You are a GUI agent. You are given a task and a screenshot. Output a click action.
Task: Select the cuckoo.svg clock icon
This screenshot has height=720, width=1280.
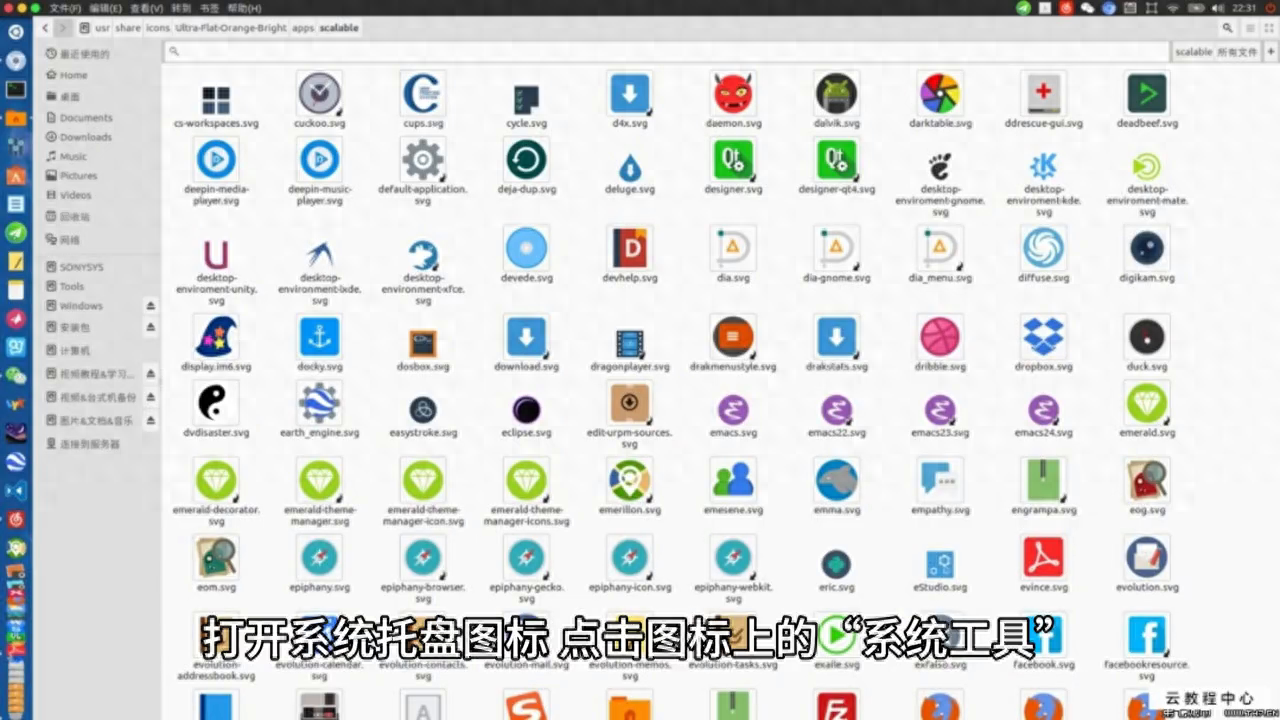point(319,94)
